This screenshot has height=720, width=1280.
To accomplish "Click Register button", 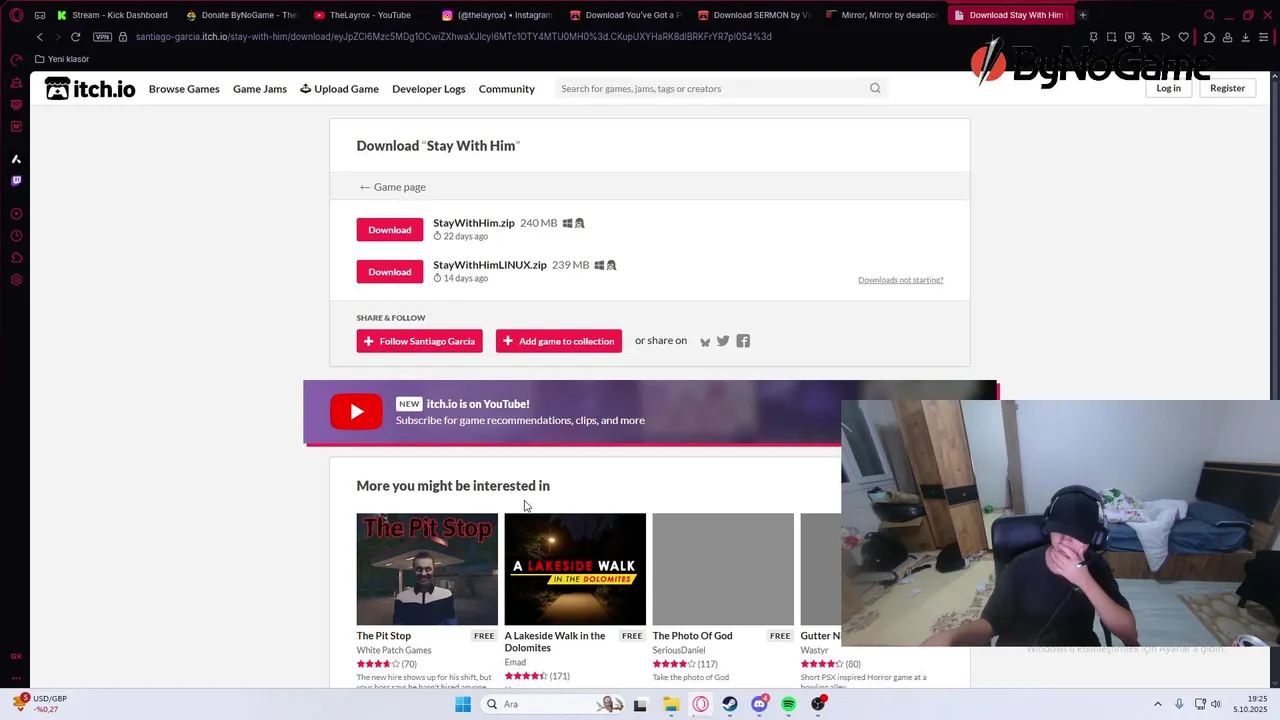I will coord(1227,88).
